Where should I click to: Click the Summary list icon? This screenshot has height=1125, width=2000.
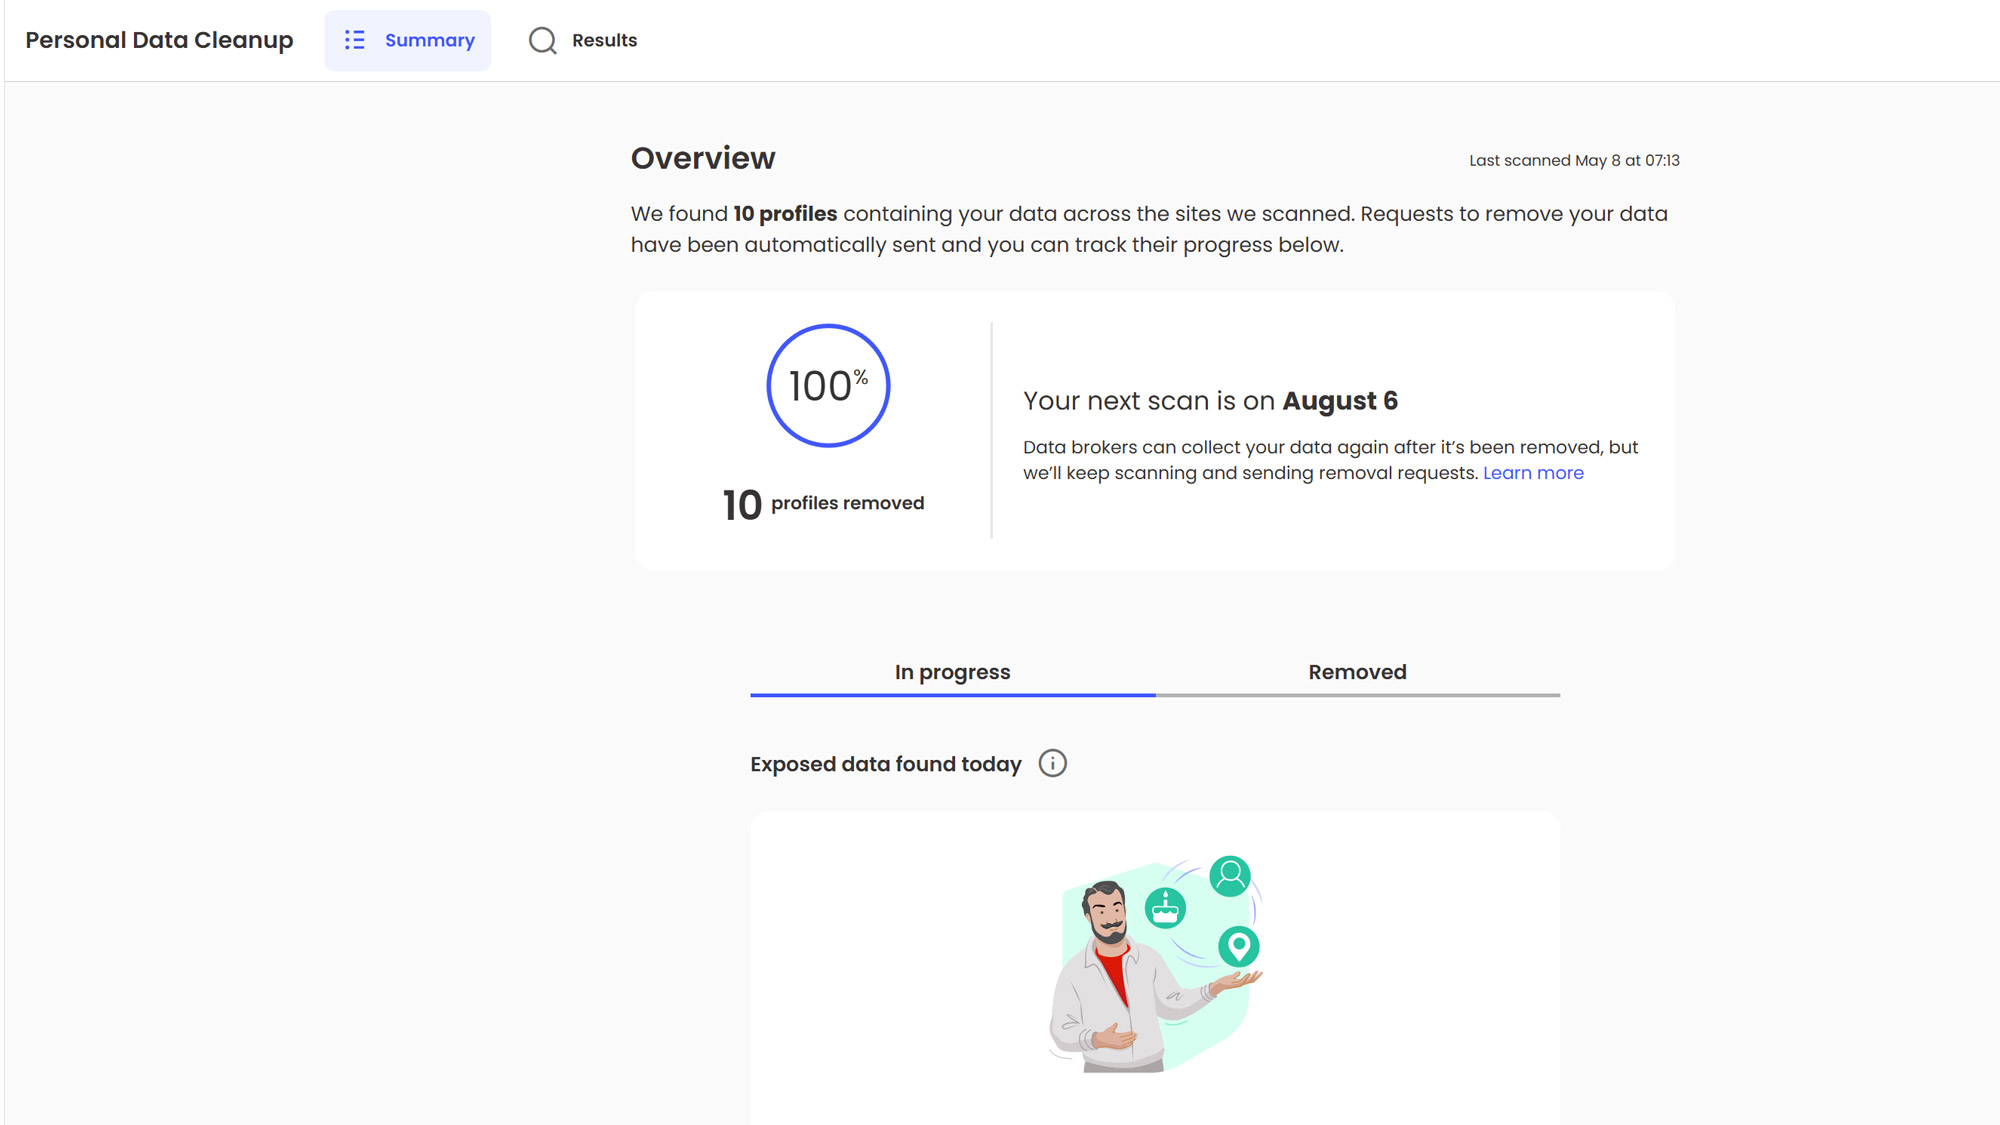[355, 40]
